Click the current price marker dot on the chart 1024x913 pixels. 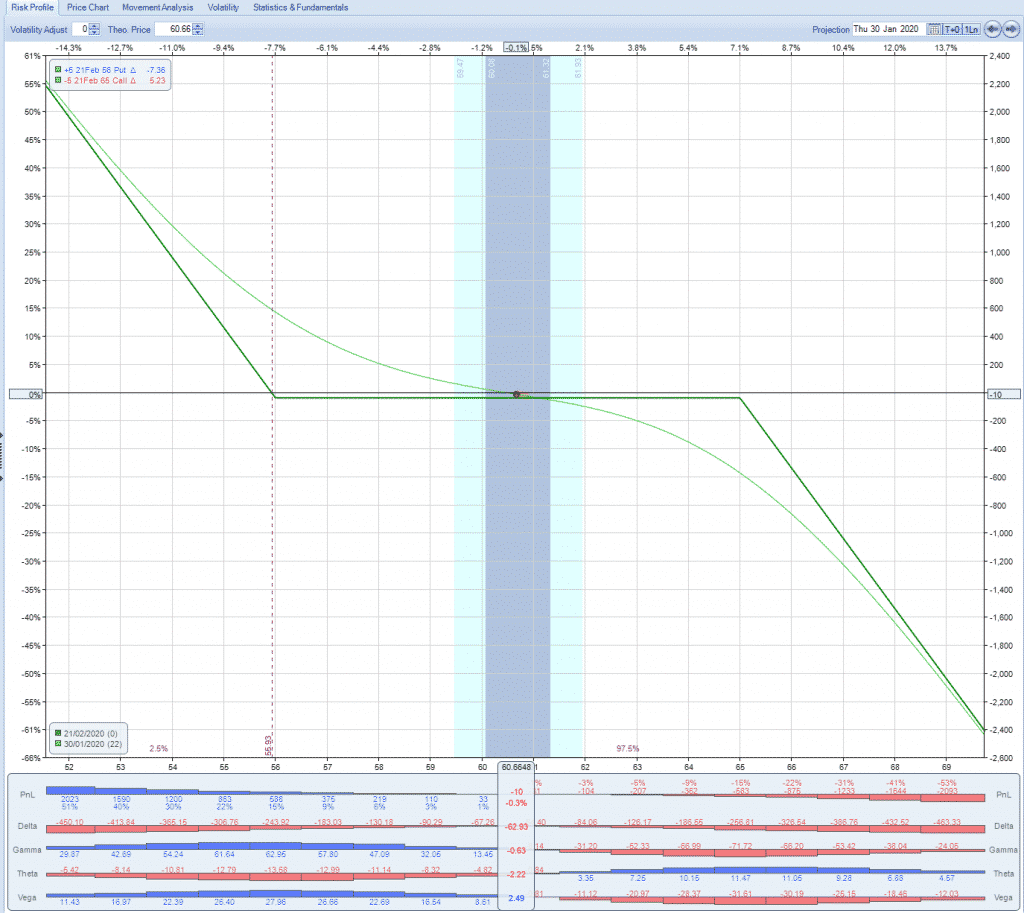(516, 395)
